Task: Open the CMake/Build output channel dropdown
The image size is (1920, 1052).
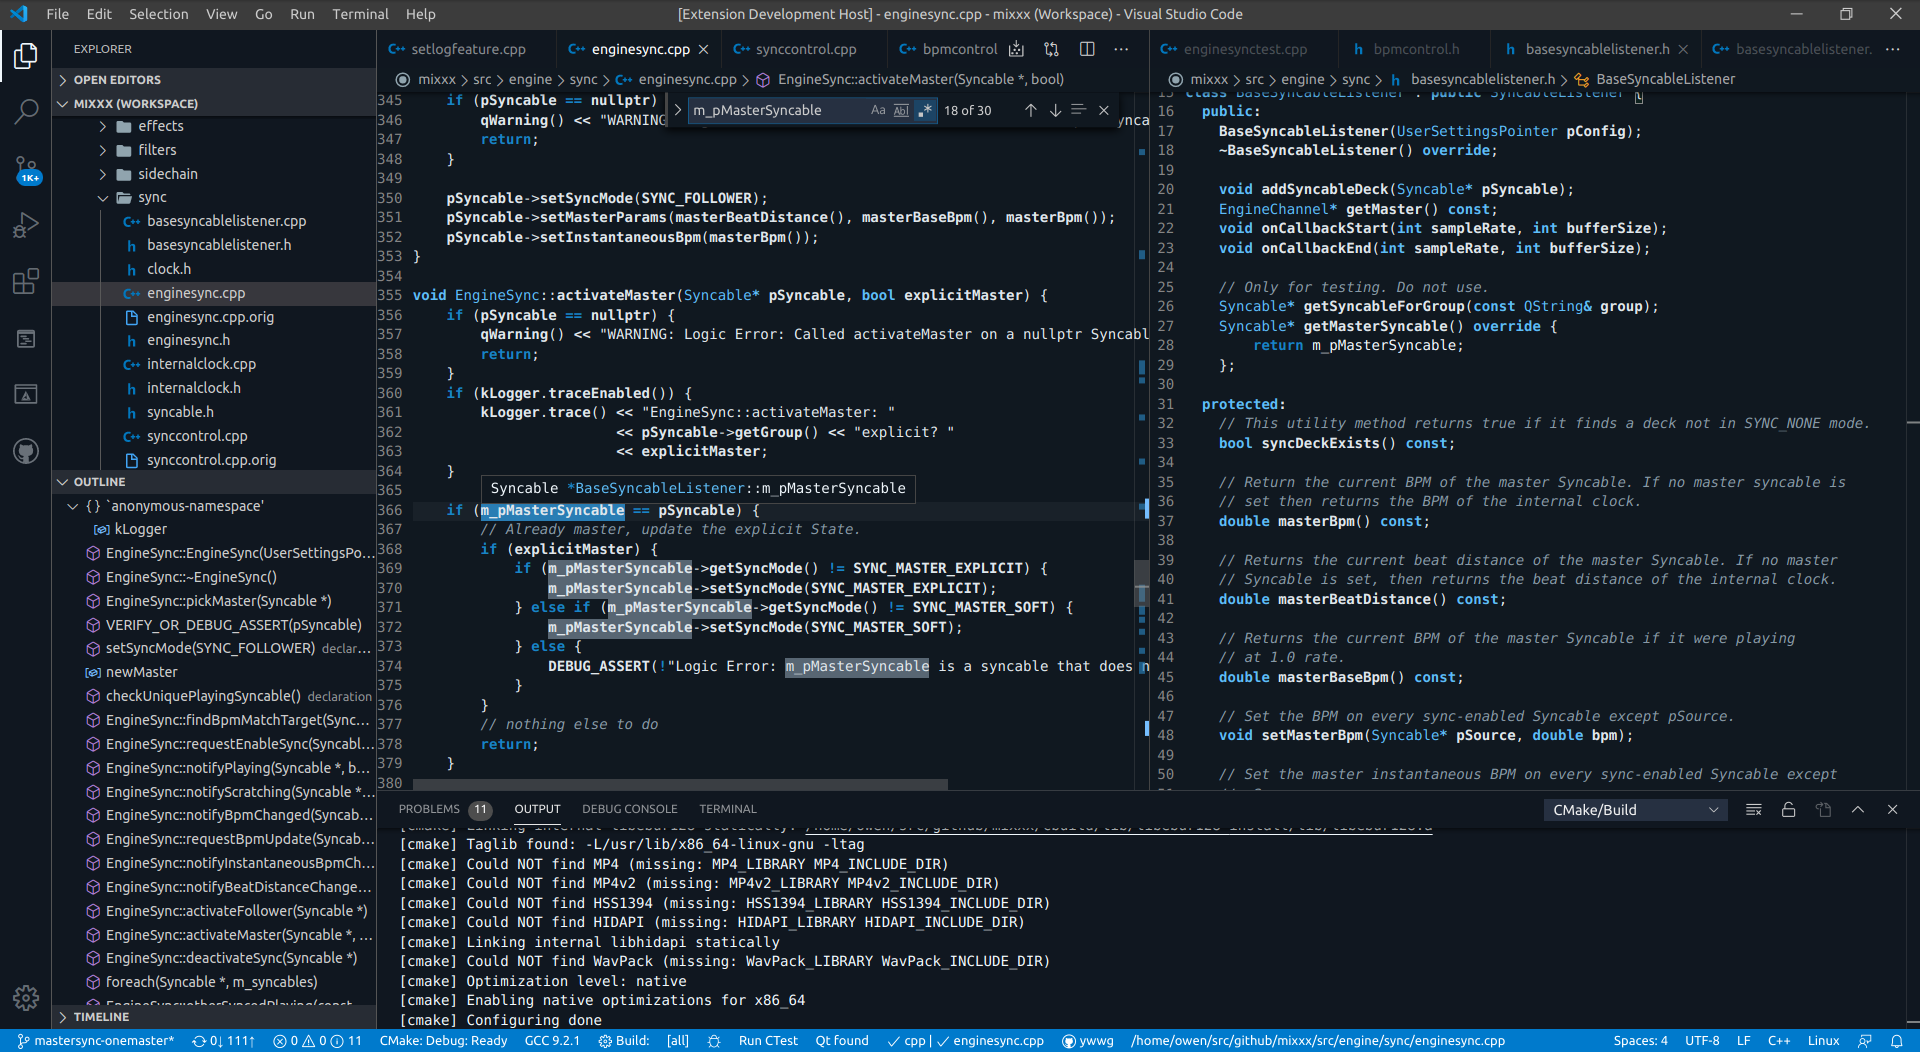Action: pos(1634,810)
